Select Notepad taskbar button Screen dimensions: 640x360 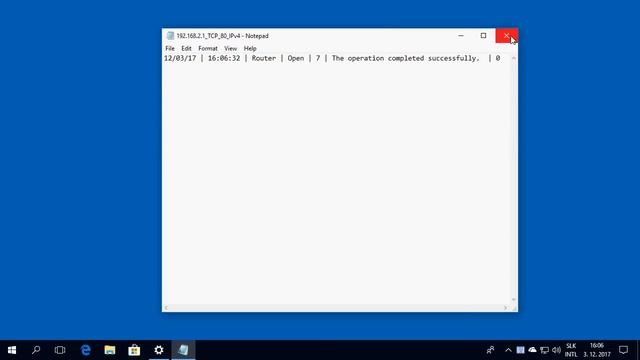pos(183,350)
